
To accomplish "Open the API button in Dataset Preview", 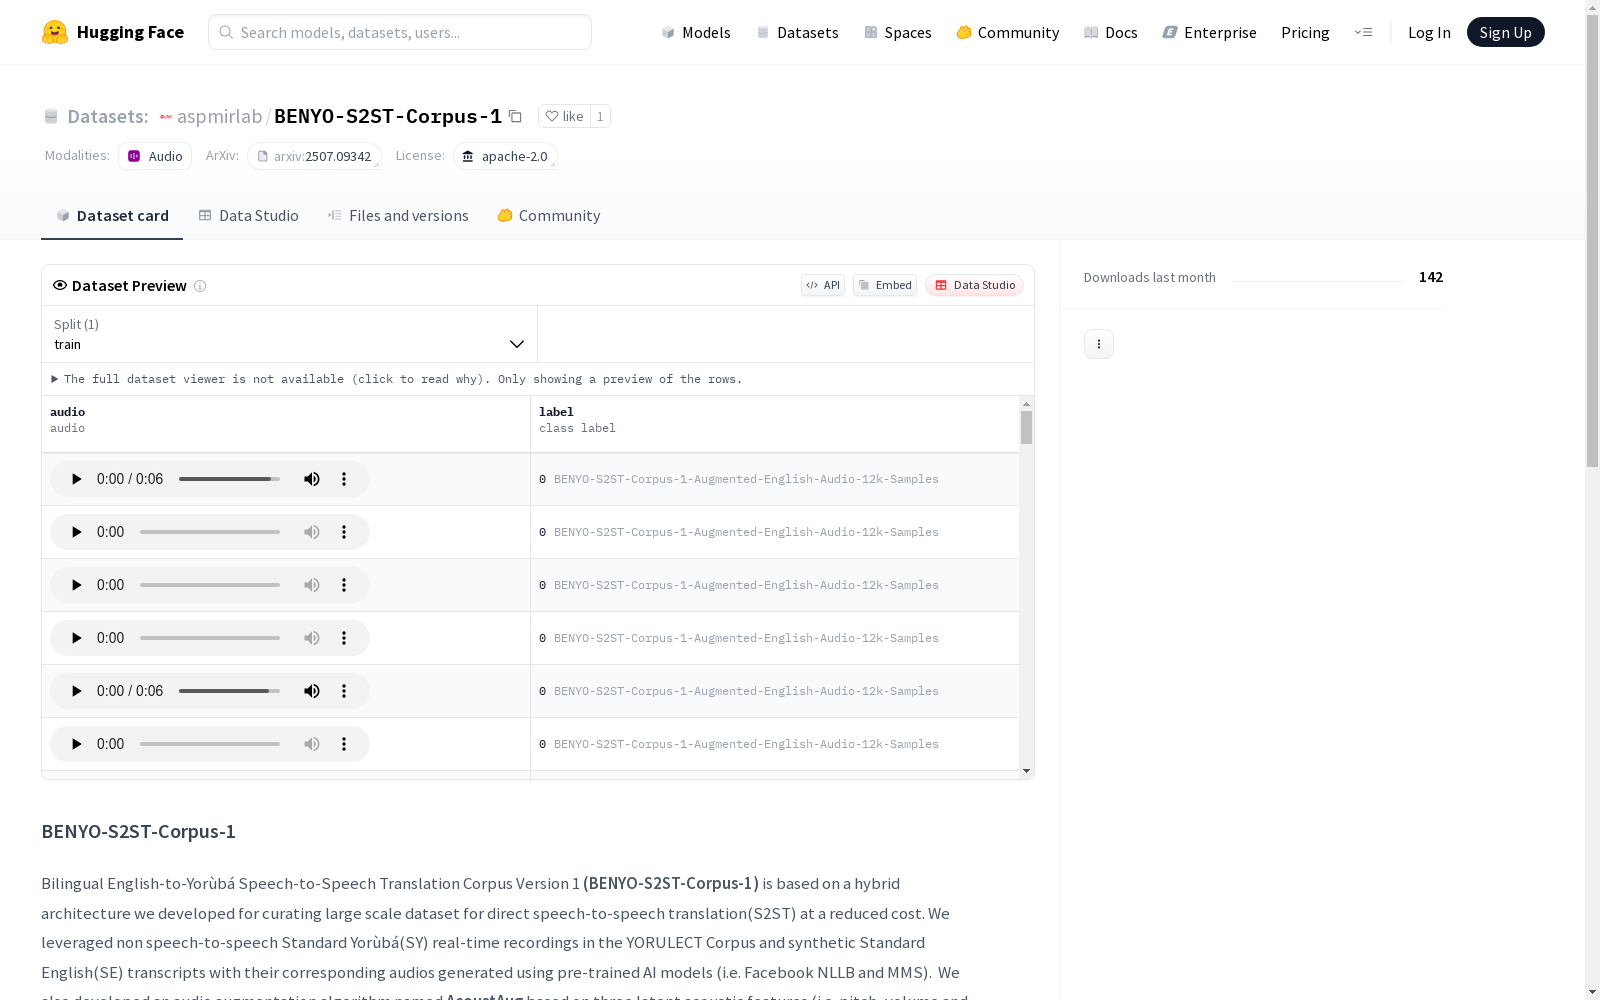I will pyautogui.click(x=823, y=285).
